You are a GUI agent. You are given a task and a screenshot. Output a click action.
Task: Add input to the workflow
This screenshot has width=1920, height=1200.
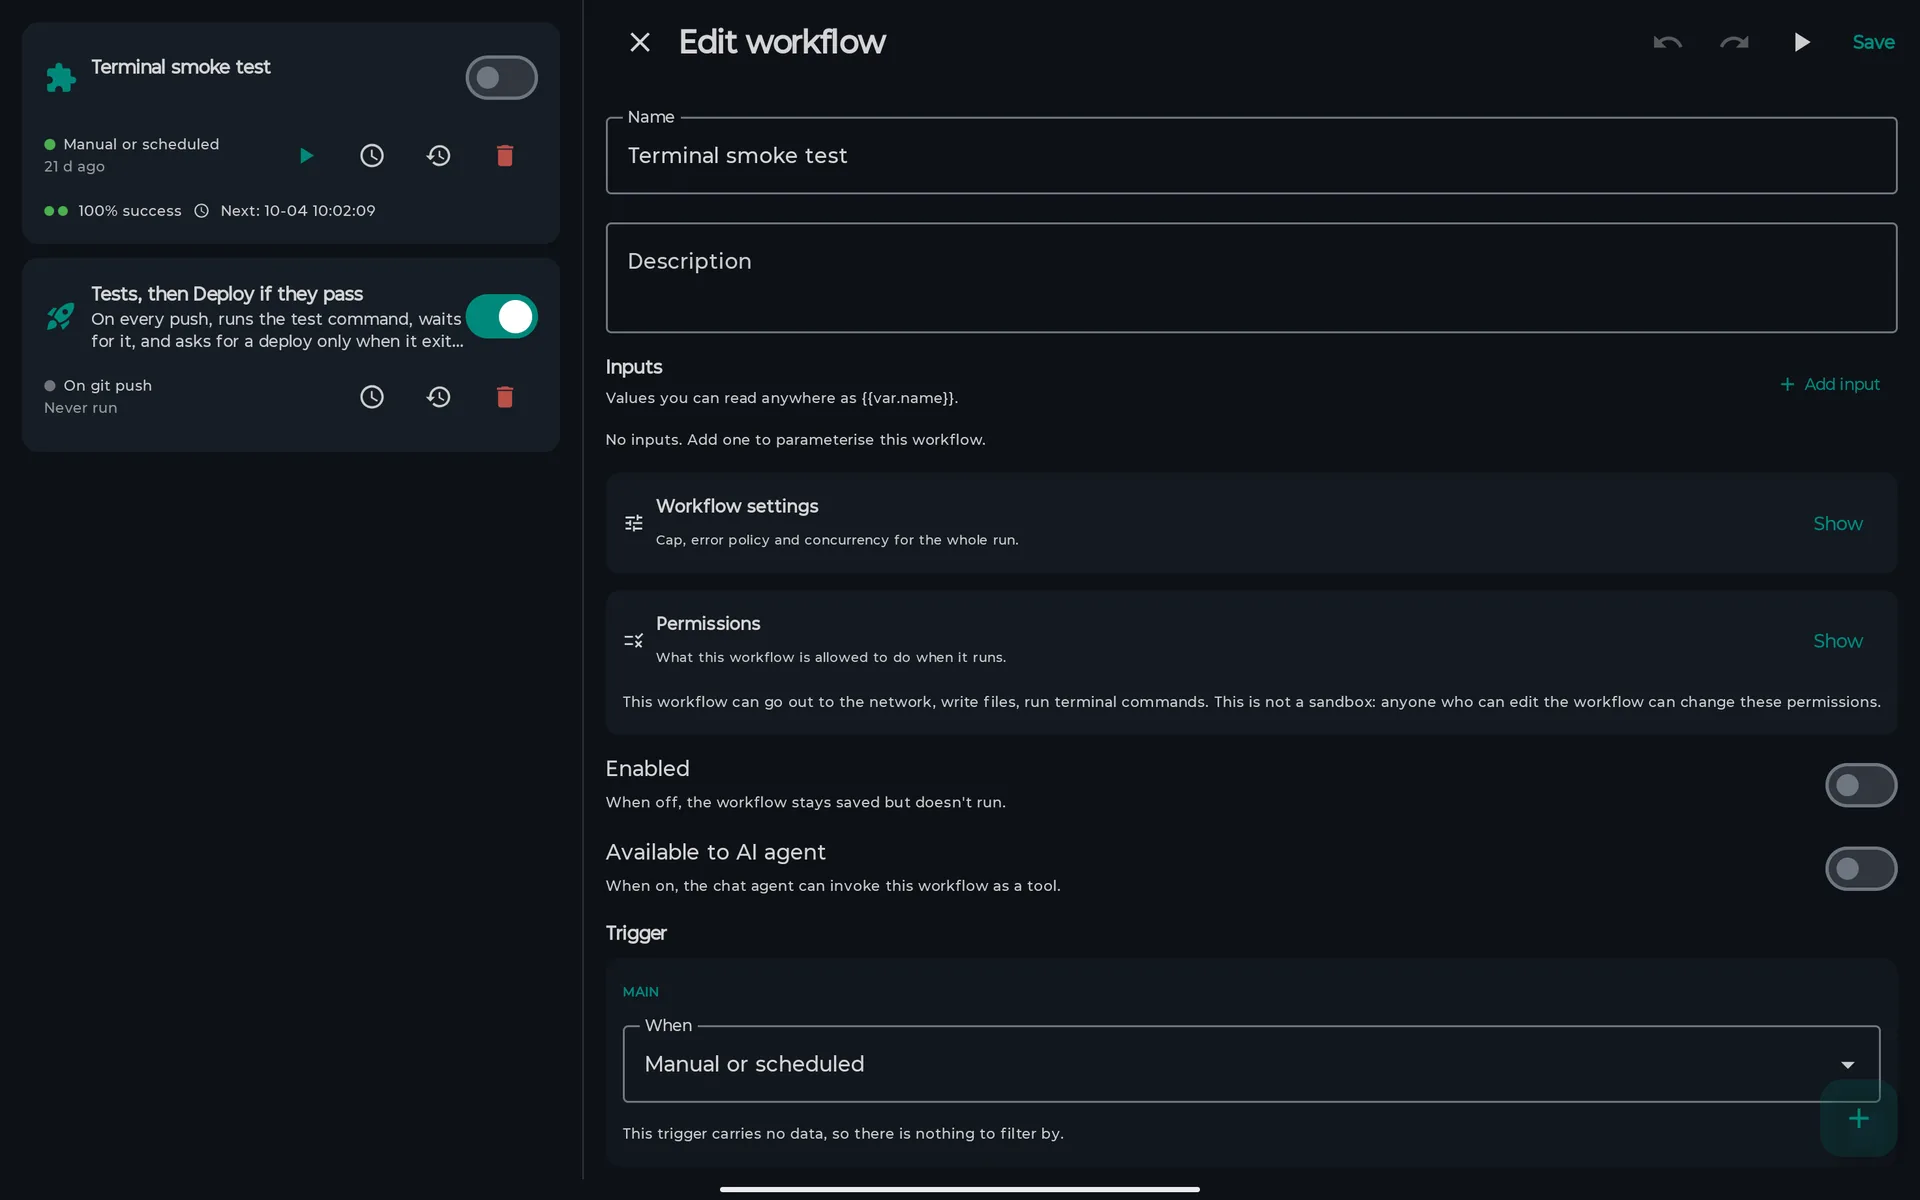tap(1830, 384)
